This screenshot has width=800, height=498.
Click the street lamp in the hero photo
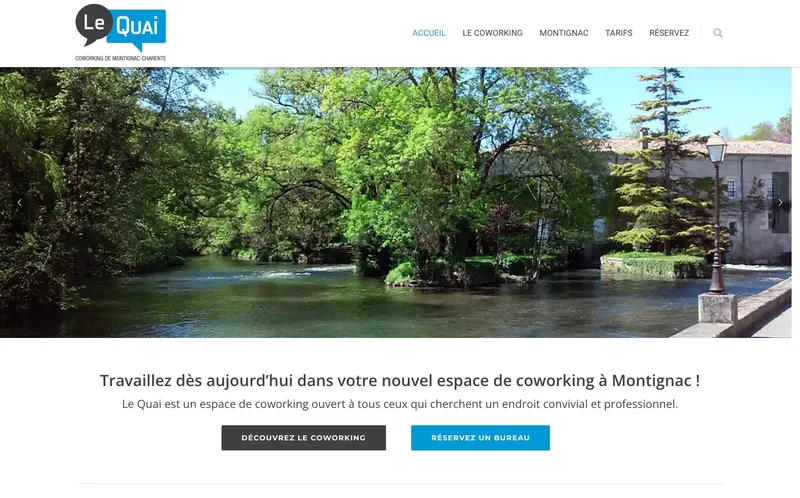coord(716,212)
